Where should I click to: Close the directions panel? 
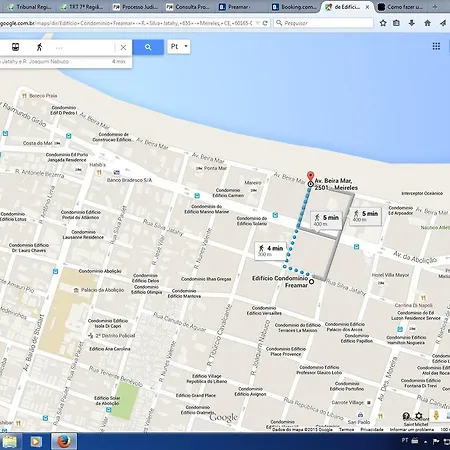pos(123,47)
